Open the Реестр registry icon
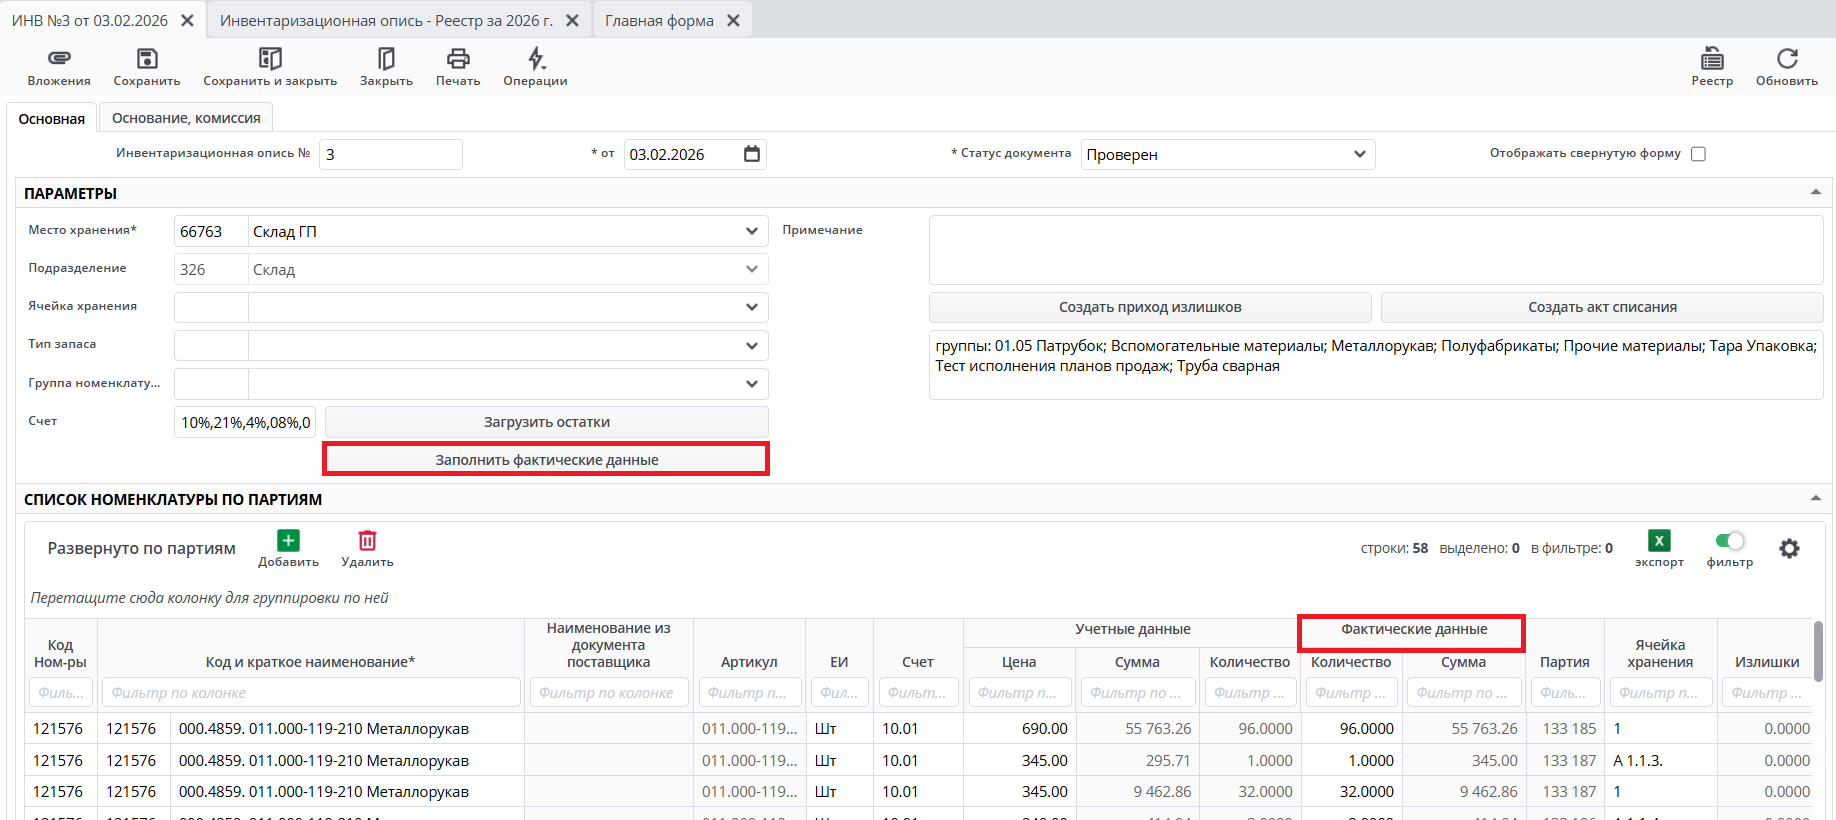This screenshot has height=820, width=1836. point(1712,59)
